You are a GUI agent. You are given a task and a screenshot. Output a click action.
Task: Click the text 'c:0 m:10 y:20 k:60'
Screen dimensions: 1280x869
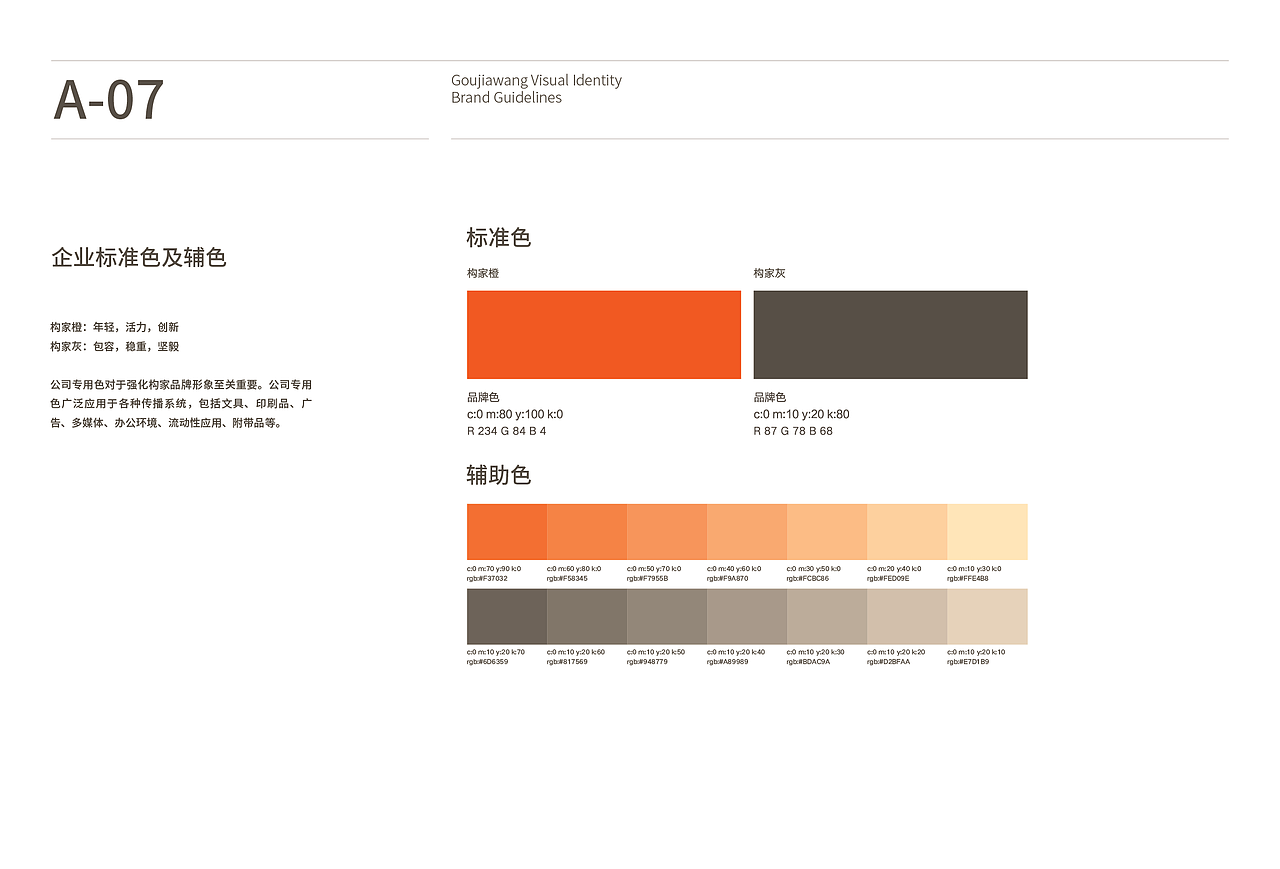576,652
